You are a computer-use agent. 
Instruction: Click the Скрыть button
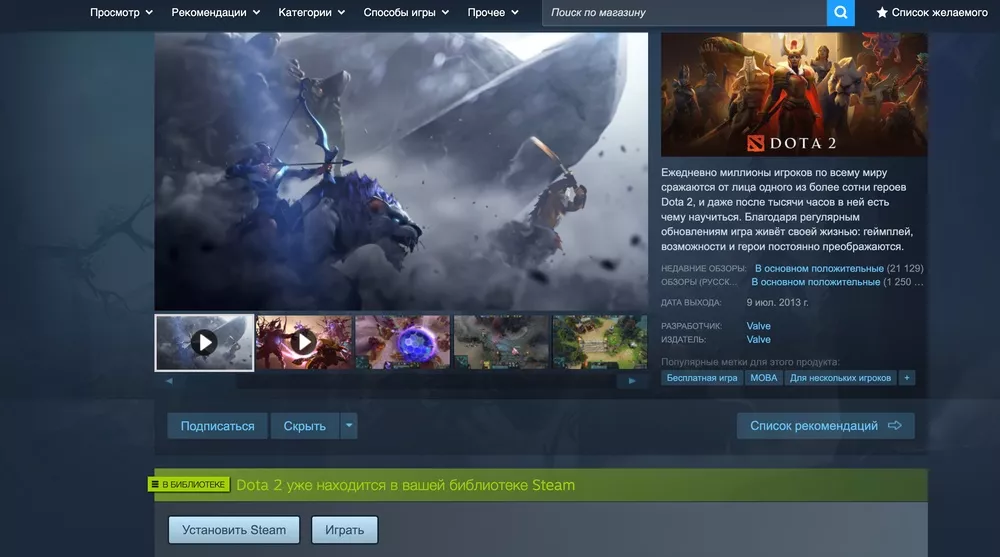click(x=305, y=426)
